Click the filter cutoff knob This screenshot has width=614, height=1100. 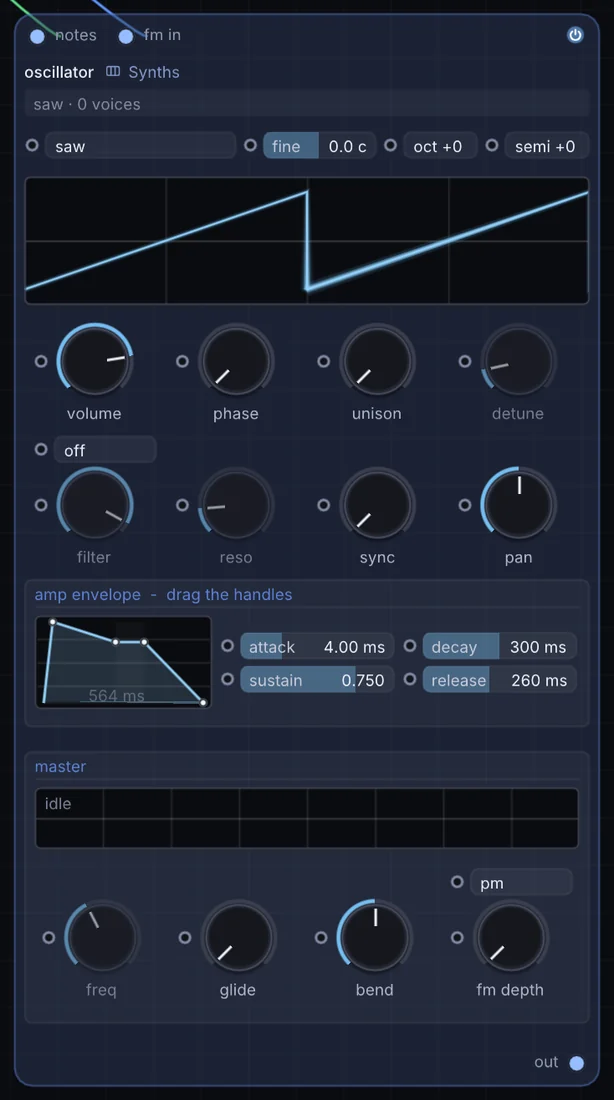coord(95,504)
